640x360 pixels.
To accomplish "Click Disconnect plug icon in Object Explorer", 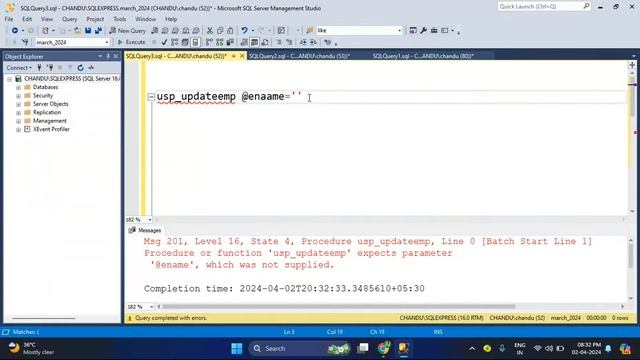I will tap(50, 68).
